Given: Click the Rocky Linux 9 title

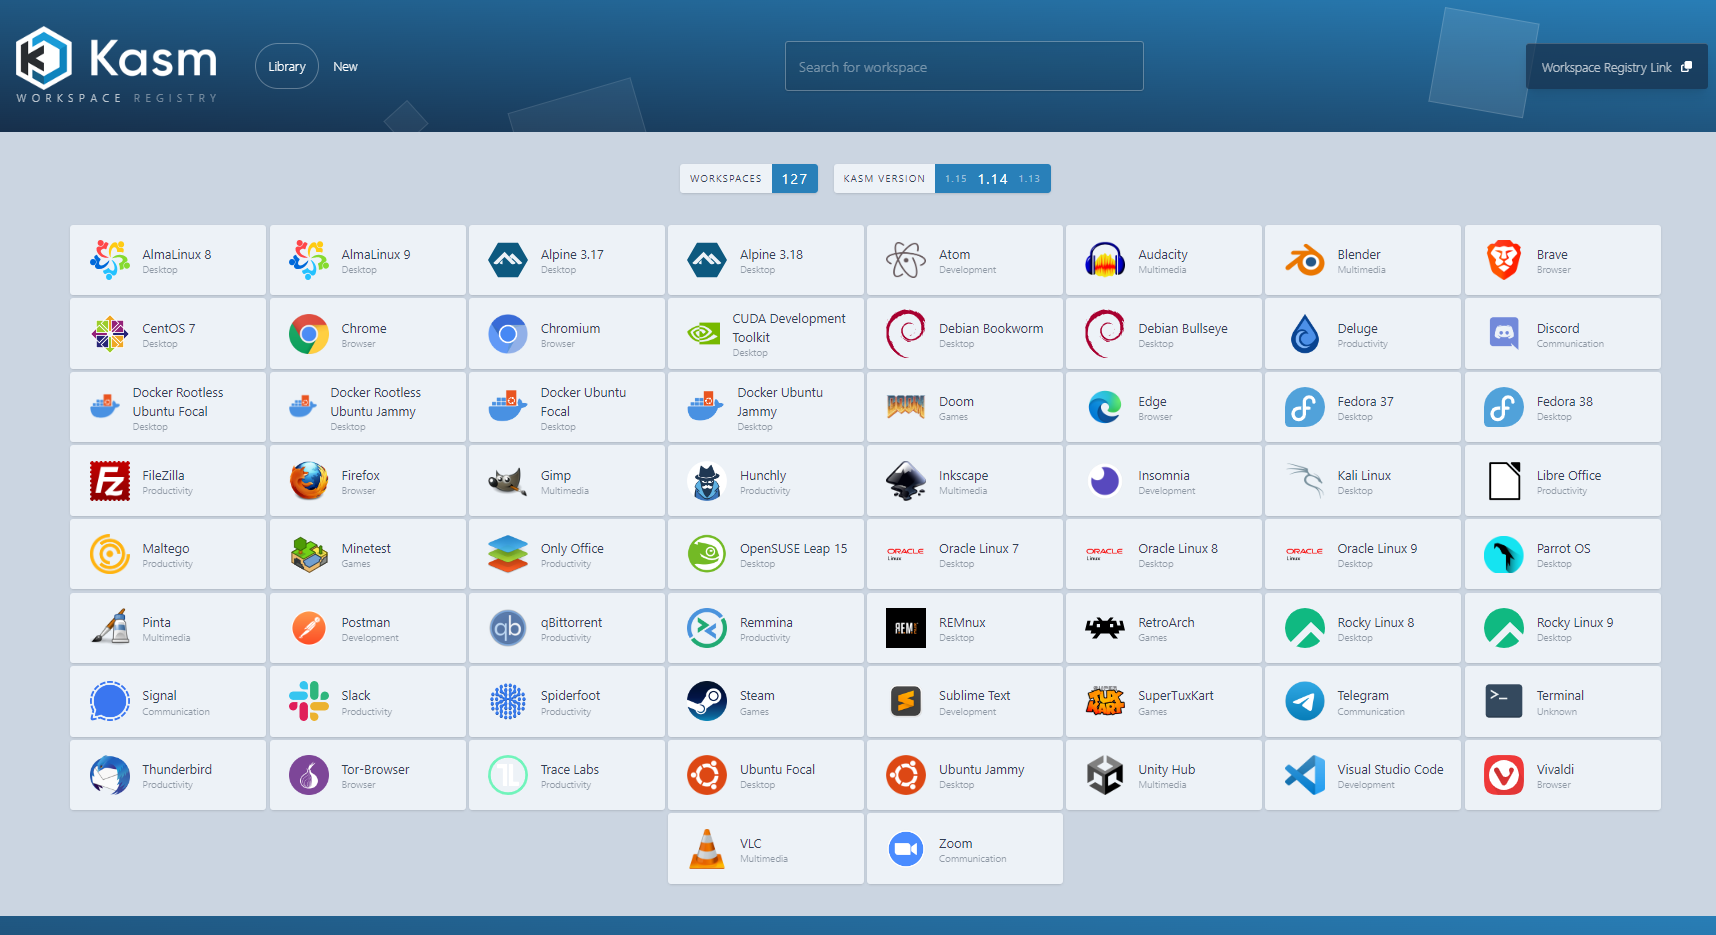Looking at the screenshot, I should coord(1575,622).
